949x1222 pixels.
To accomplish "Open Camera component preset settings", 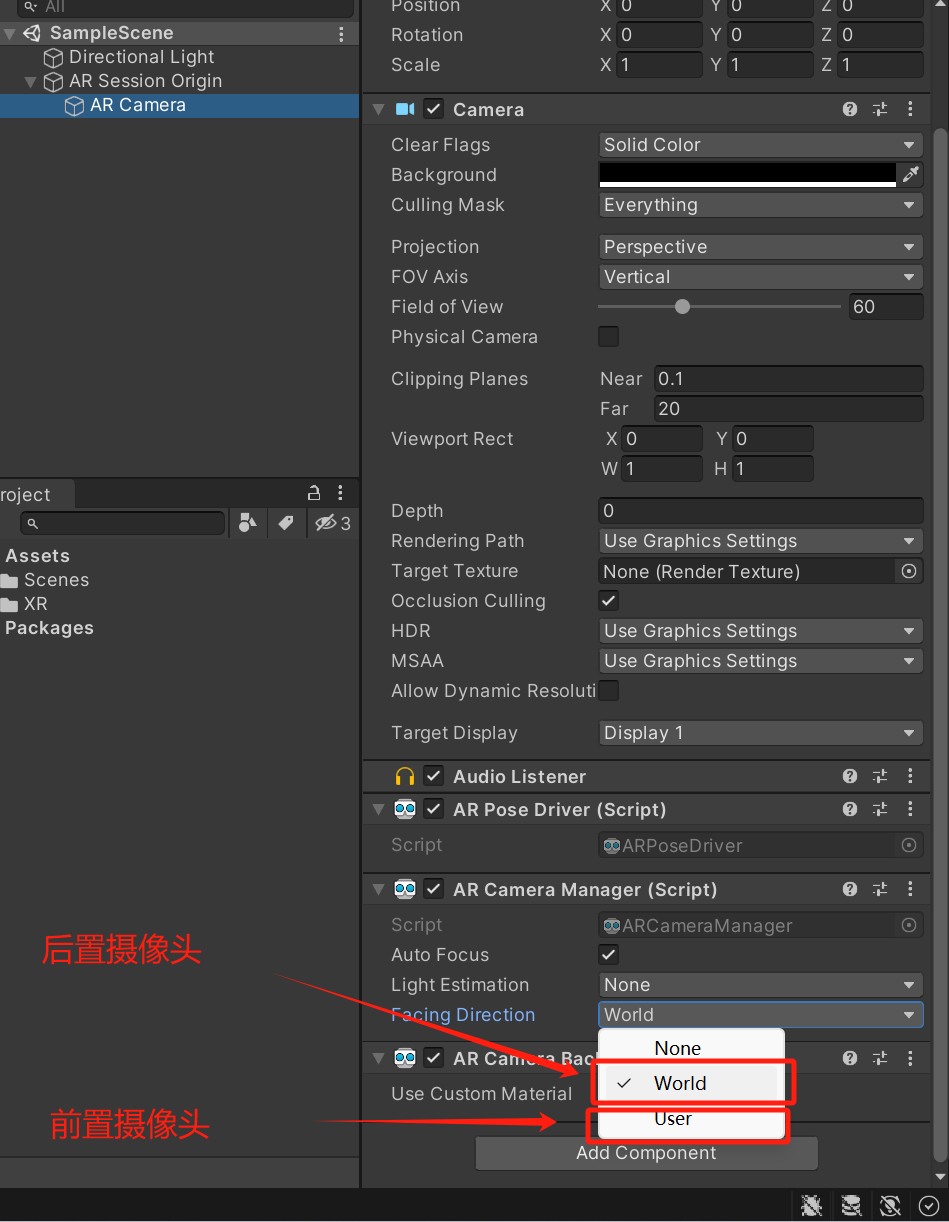I will click(880, 110).
